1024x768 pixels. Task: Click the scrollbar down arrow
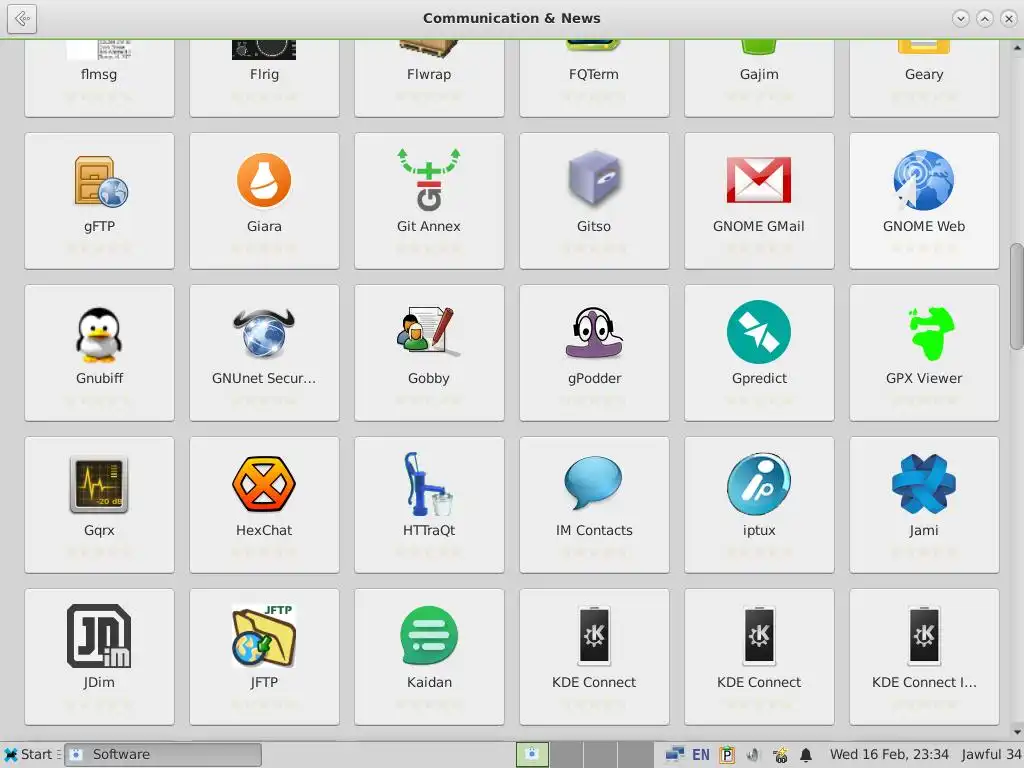[x=1017, y=732]
